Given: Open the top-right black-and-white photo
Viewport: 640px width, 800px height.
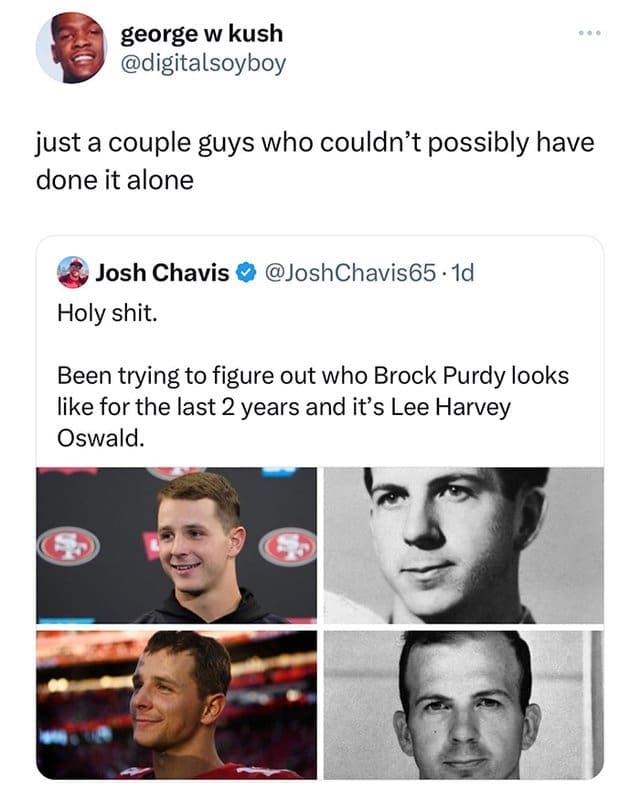Looking at the screenshot, I should [464, 545].
